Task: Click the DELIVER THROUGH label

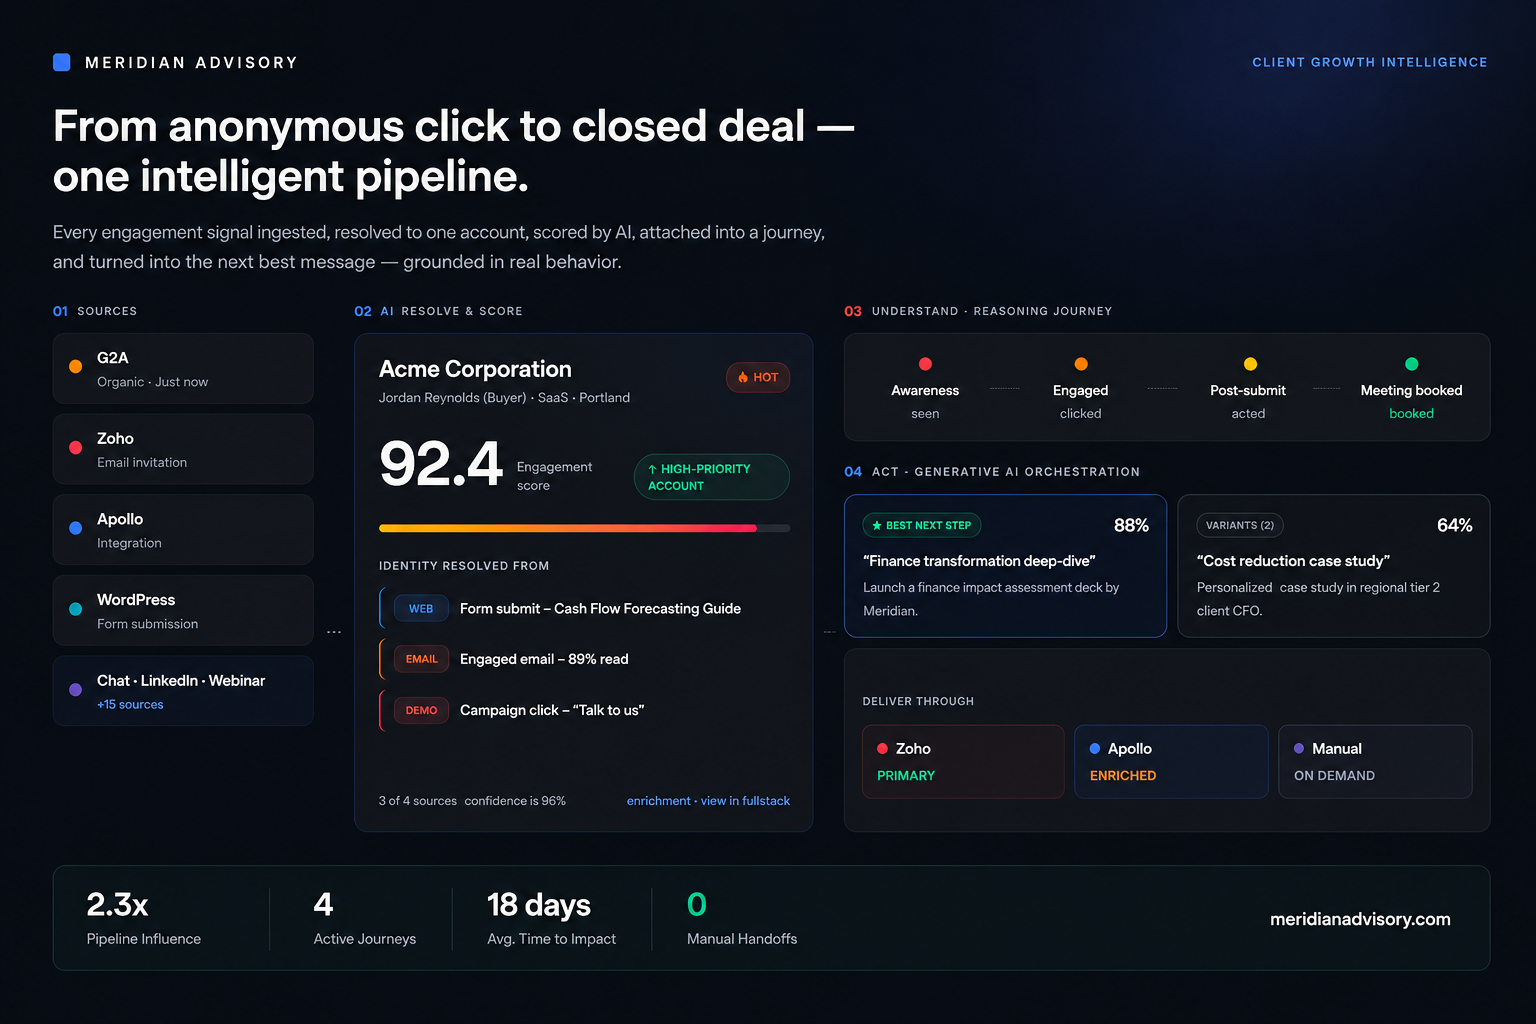Action: pos(918,701)
